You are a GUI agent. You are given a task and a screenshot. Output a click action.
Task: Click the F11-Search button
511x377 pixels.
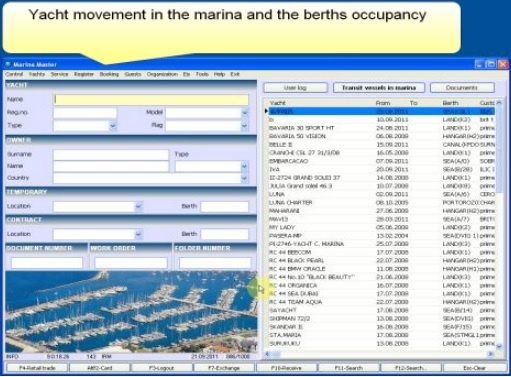tap(349, 368)
